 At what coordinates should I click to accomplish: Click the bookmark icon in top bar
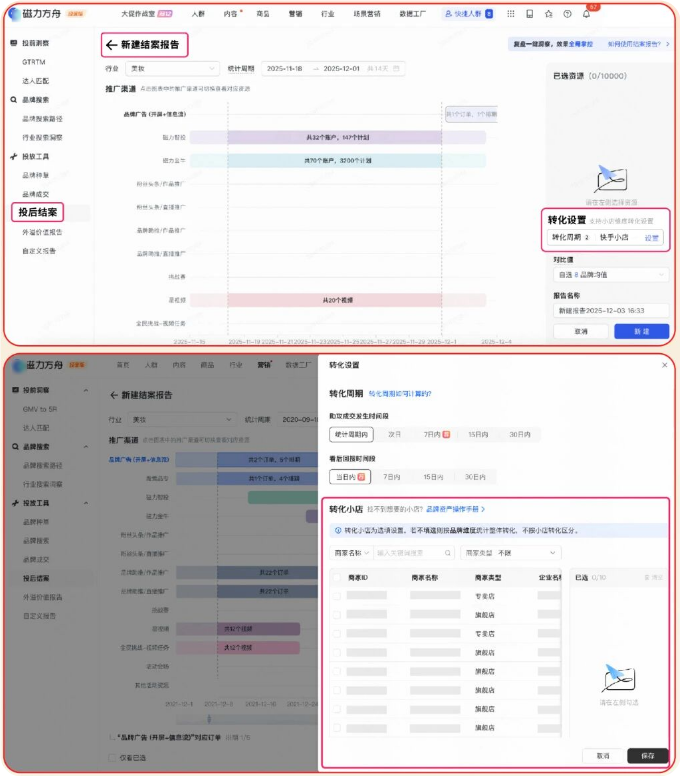click(x=547, y=14)
